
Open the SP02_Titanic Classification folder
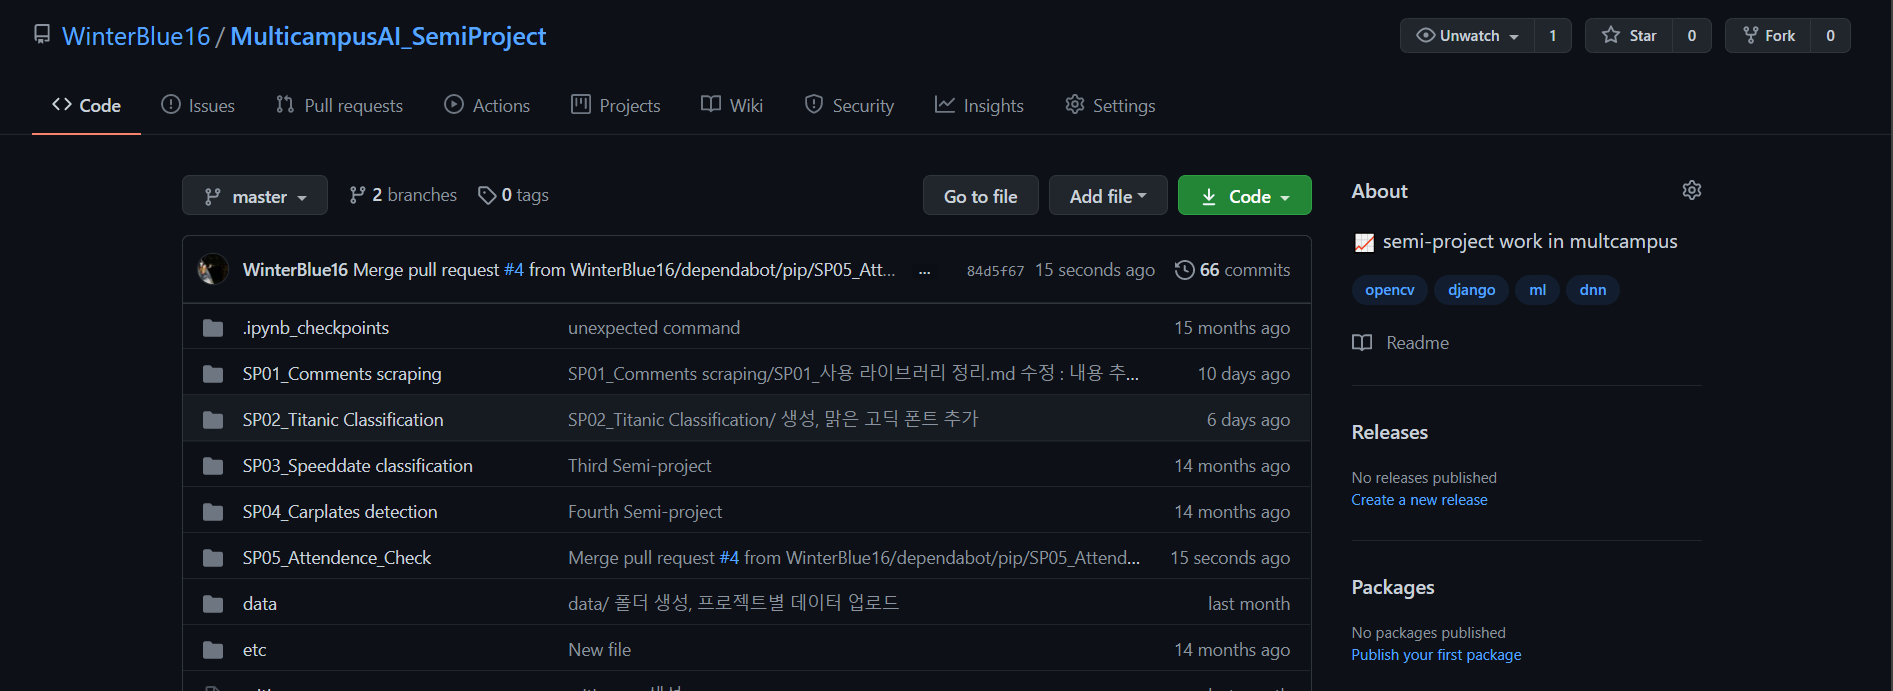pos(343,420)
